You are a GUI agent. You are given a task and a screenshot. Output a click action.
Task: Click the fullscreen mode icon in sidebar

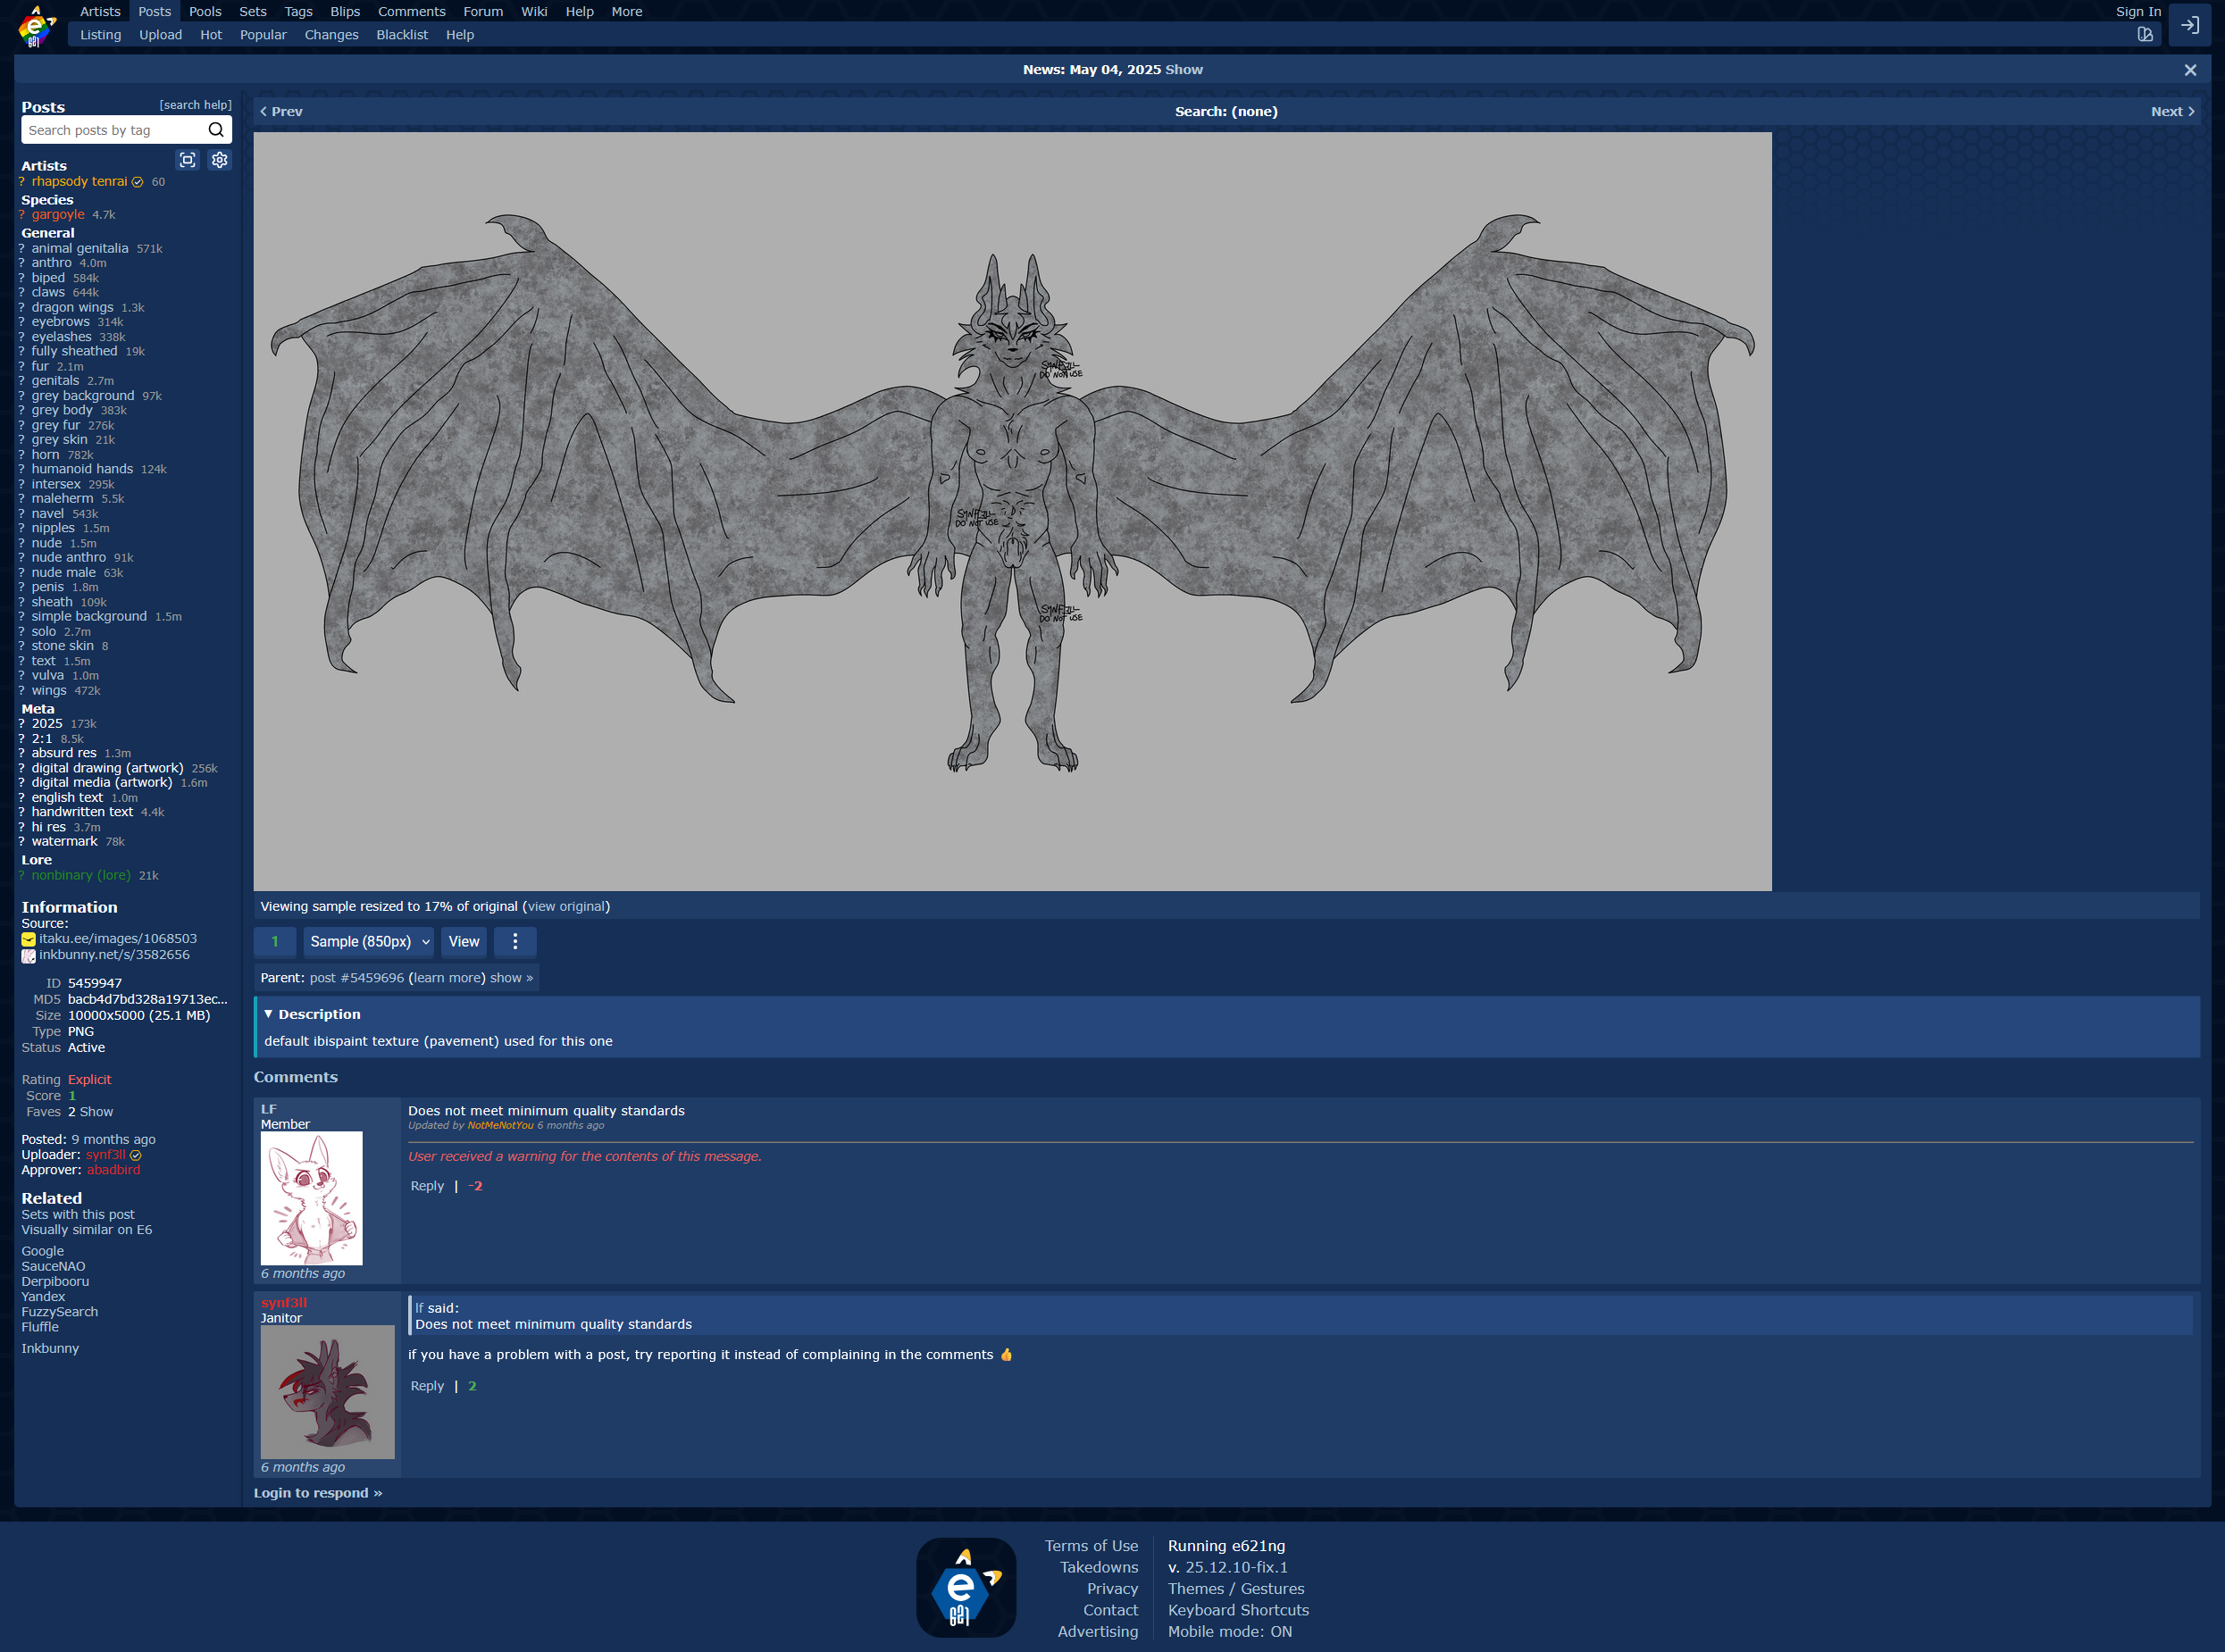coord(187,160)
